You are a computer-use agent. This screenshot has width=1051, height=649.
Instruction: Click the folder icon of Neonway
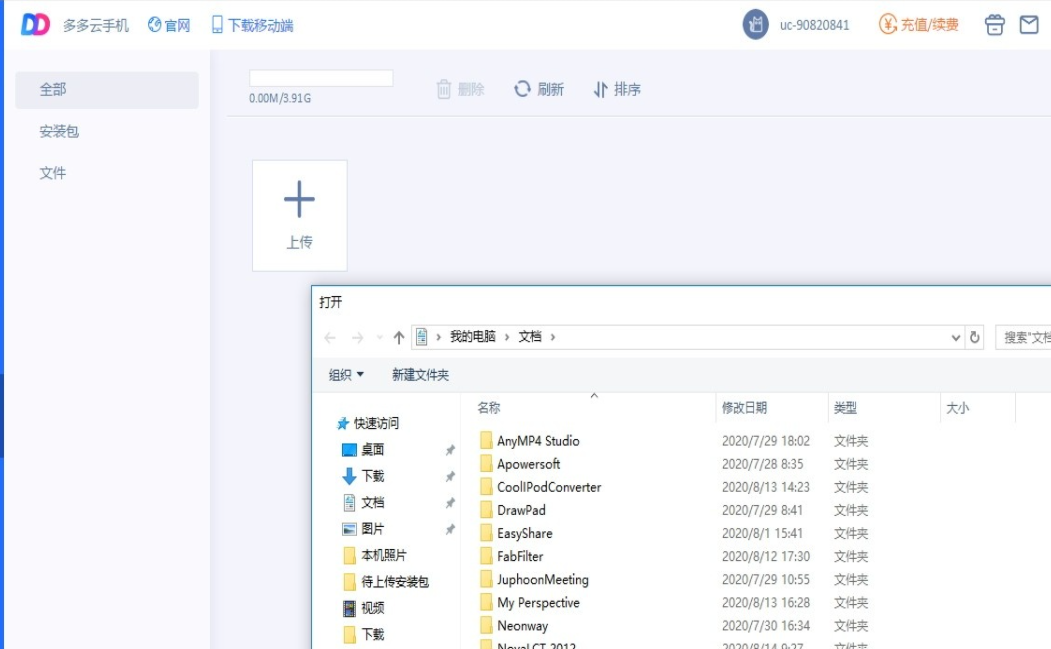[x=486, y=625]
